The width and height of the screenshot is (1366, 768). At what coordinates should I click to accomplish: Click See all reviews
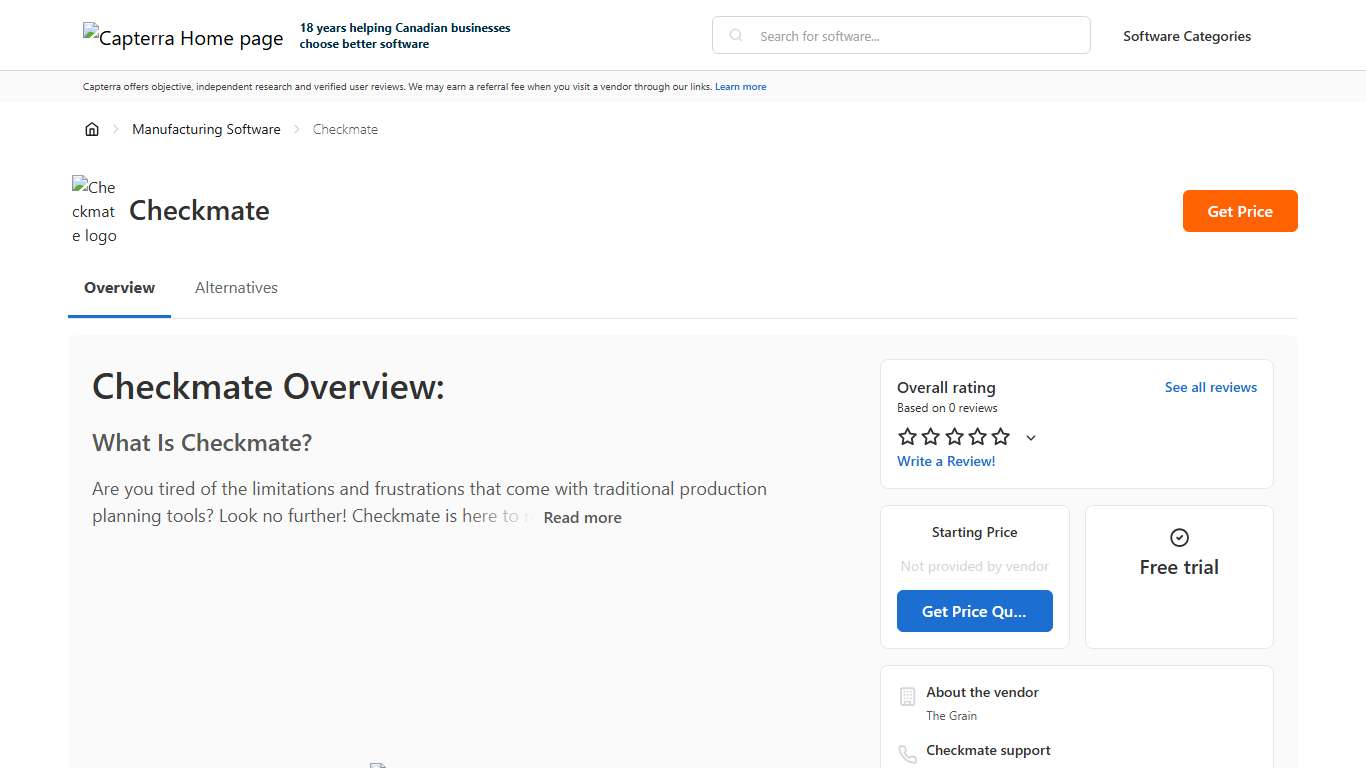[x=1210, y=387]
